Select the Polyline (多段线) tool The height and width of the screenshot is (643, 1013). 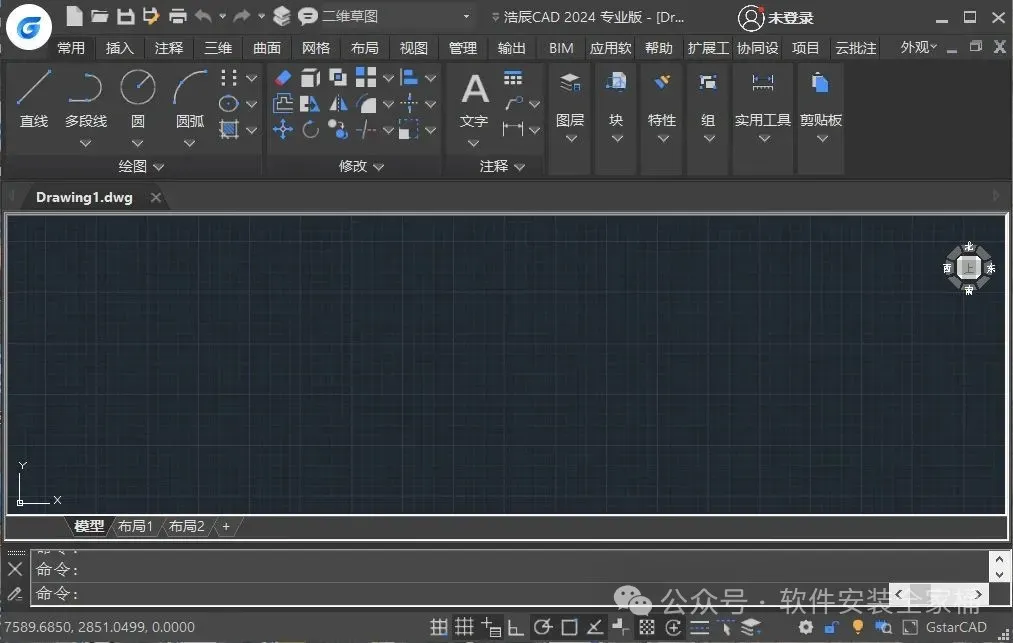click(x=85, y=97)
